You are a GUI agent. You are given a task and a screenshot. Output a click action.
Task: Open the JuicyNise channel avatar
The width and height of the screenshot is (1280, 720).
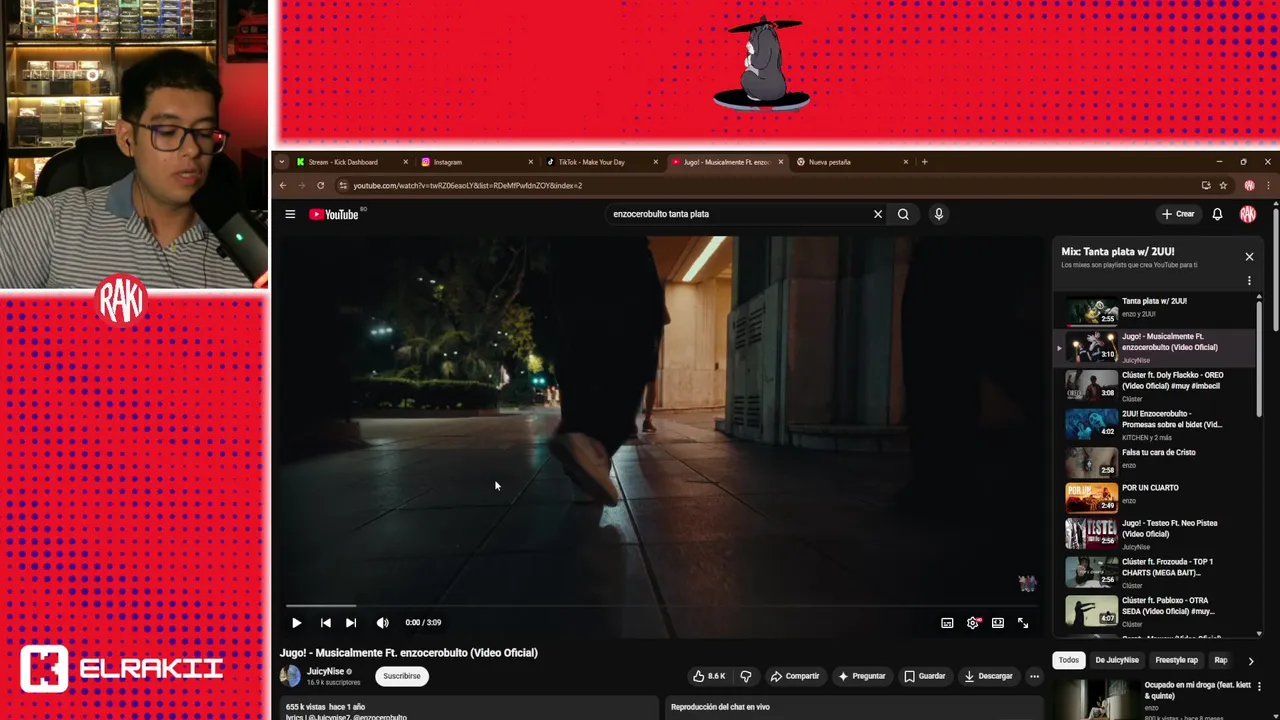coord(290,676)
